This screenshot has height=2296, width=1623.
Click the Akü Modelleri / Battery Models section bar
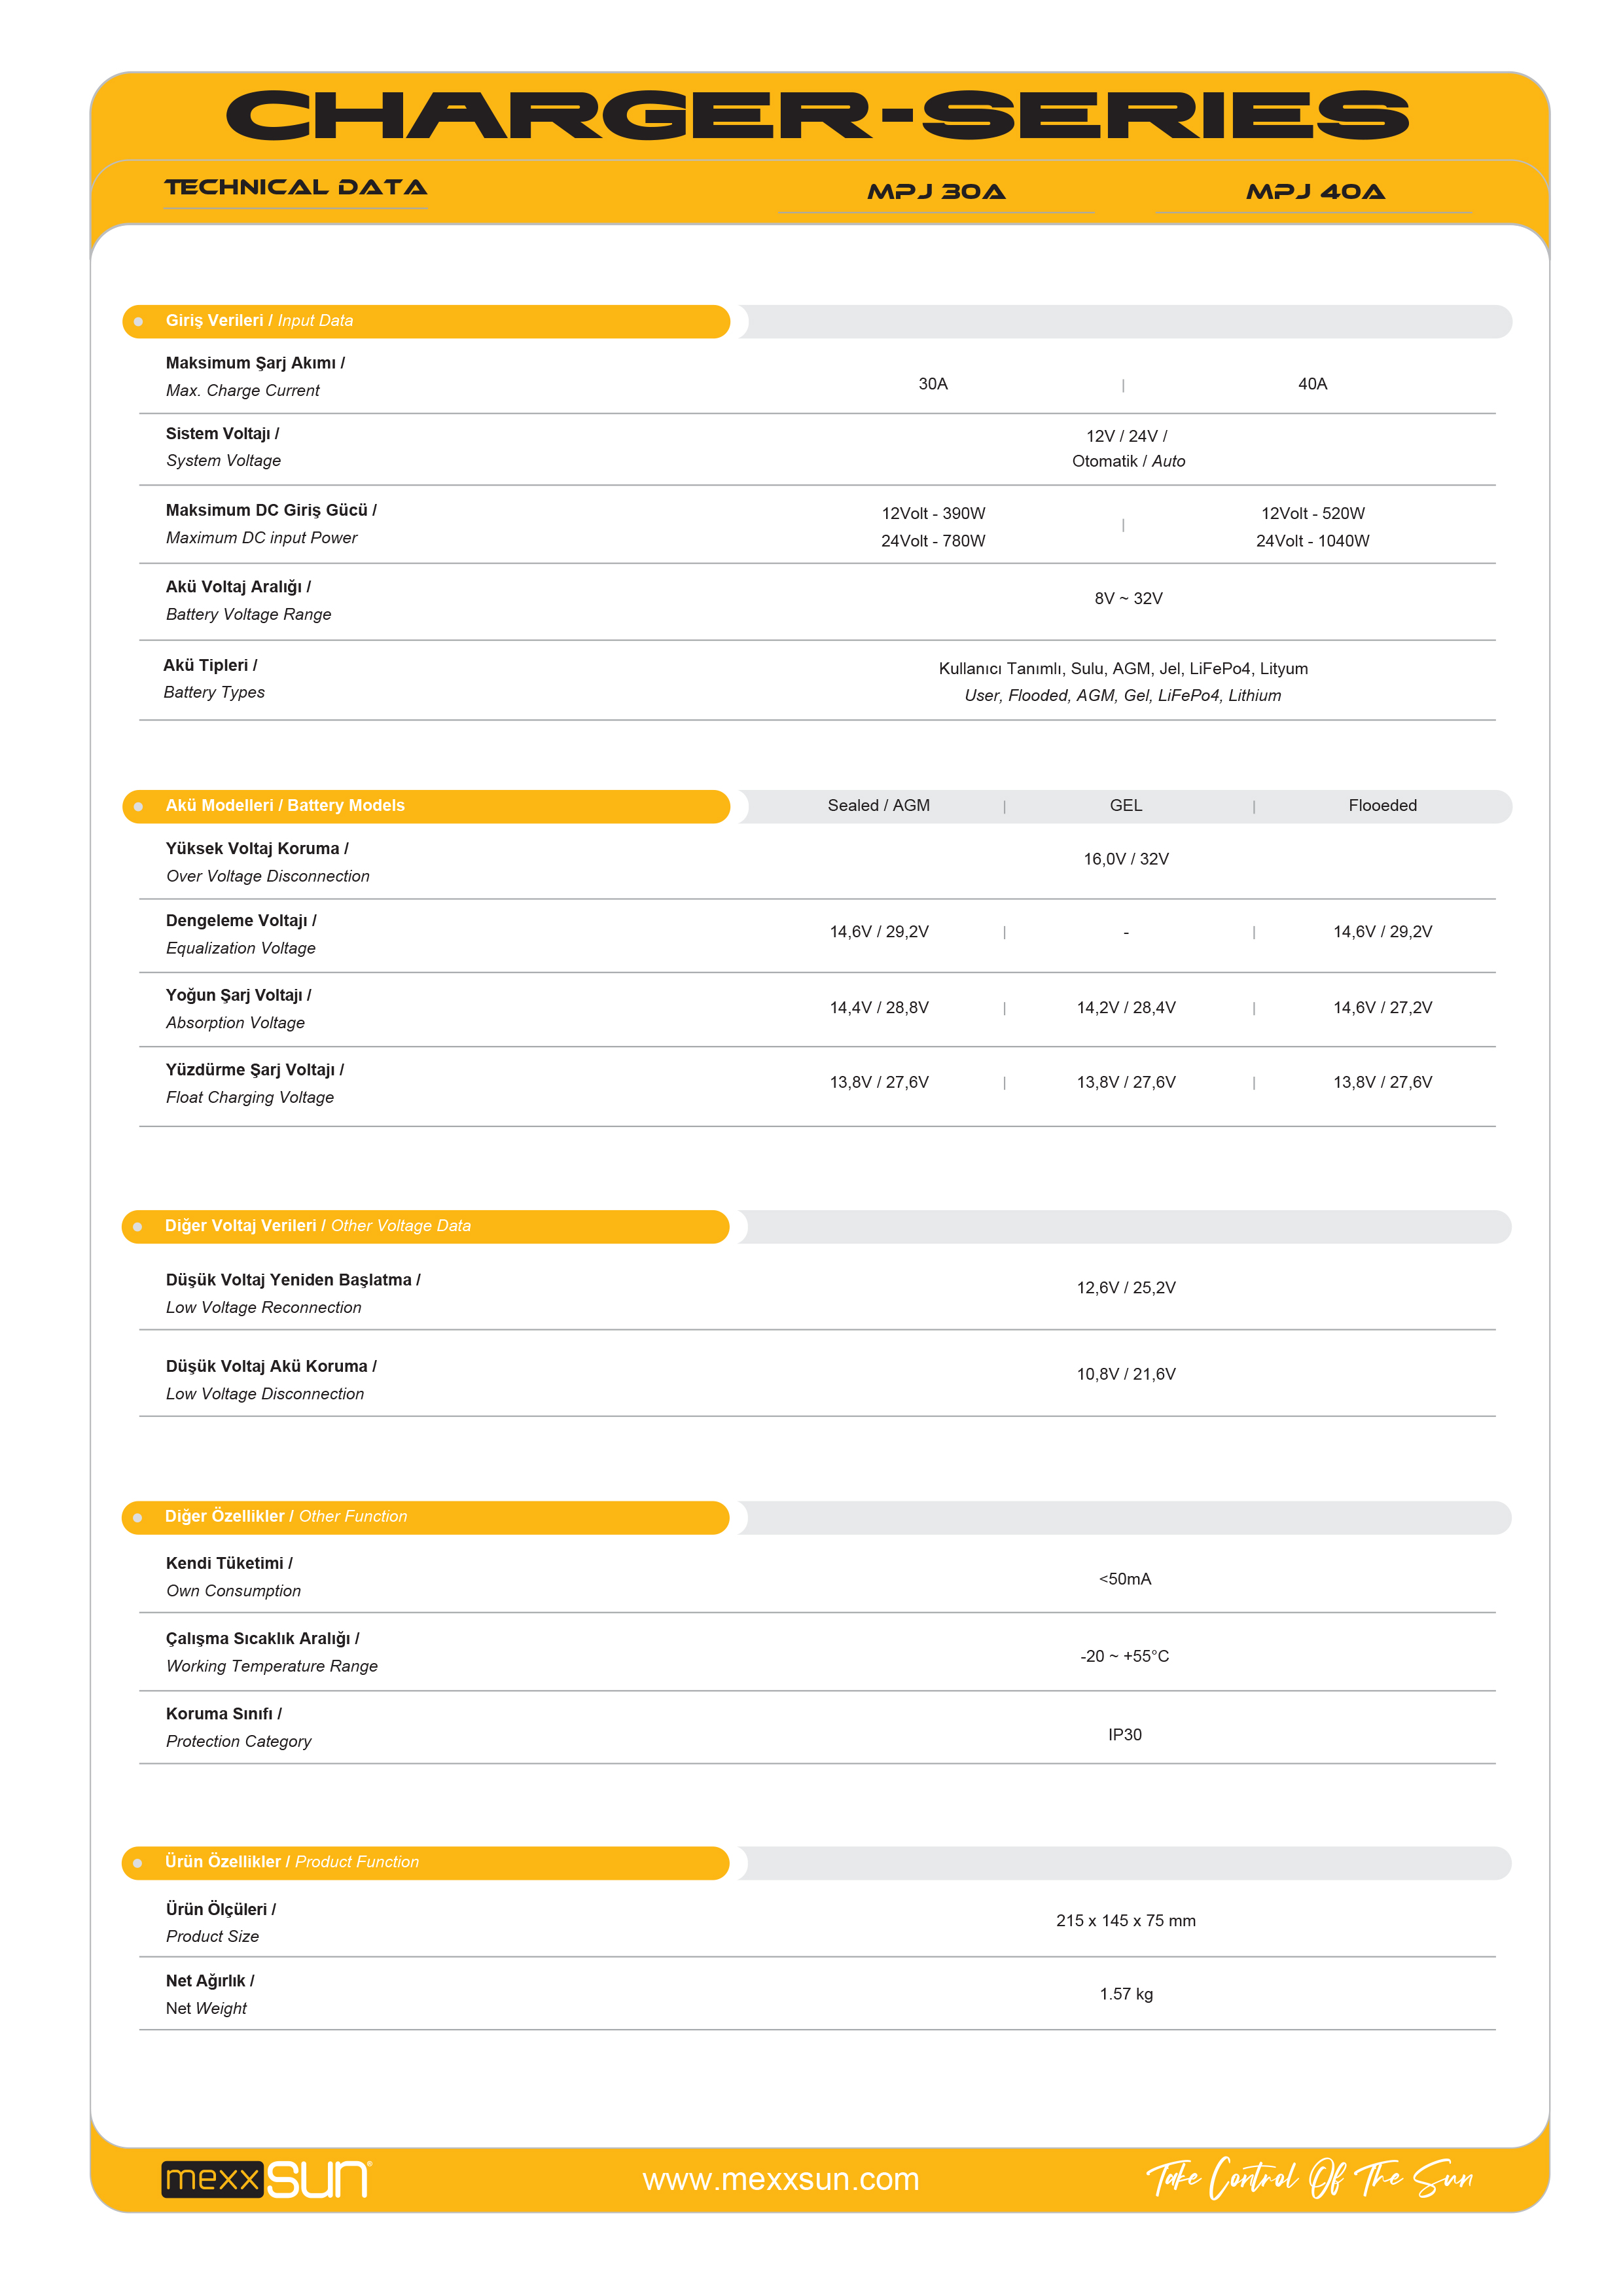[x=285, y=806]
